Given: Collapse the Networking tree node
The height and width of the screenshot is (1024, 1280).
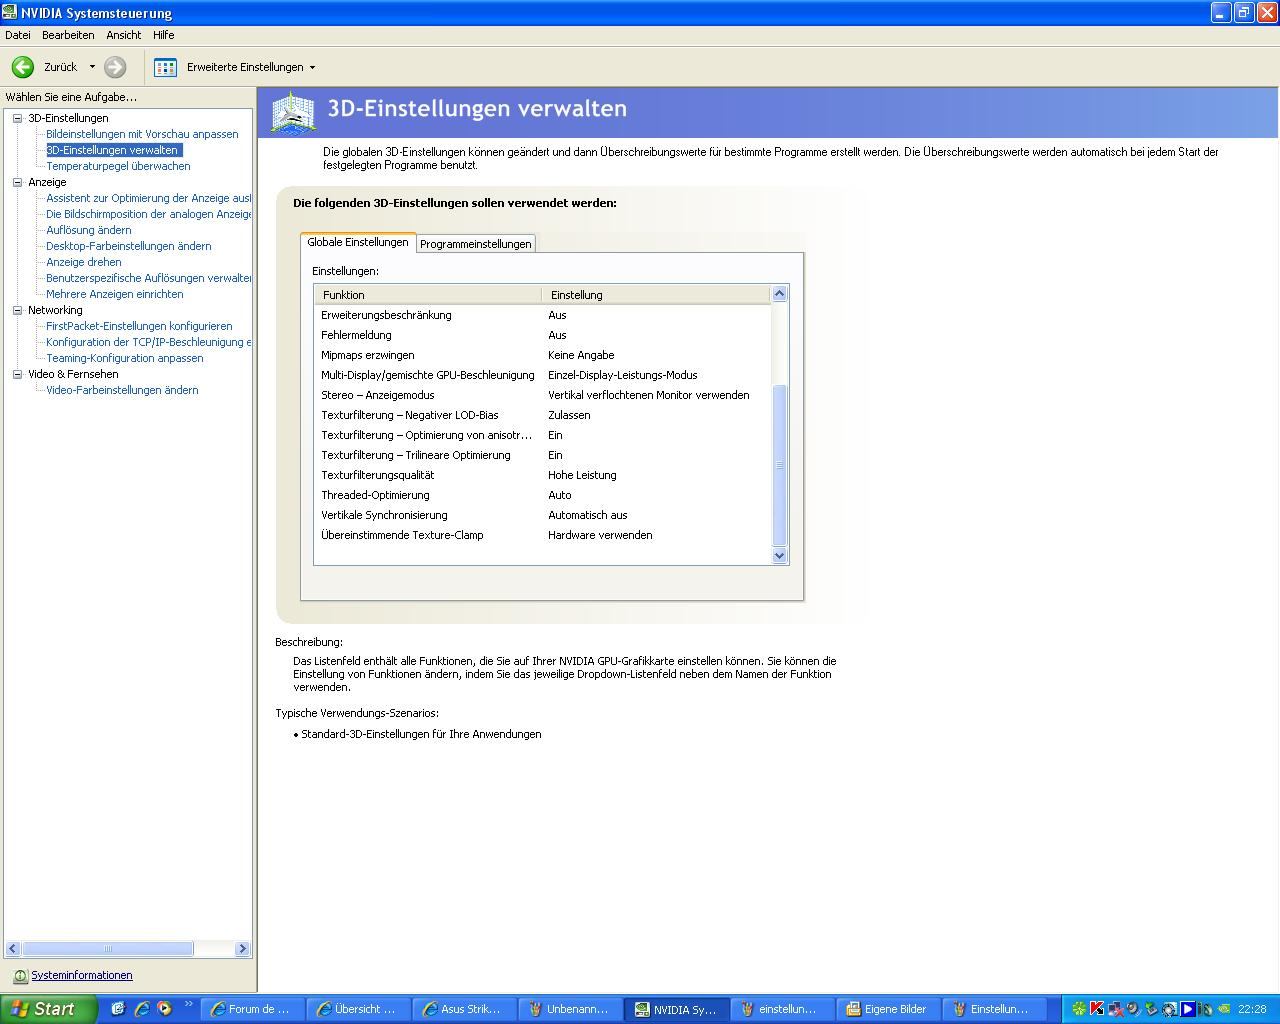Looking at the screenshot, I should [x=17, y=310].
